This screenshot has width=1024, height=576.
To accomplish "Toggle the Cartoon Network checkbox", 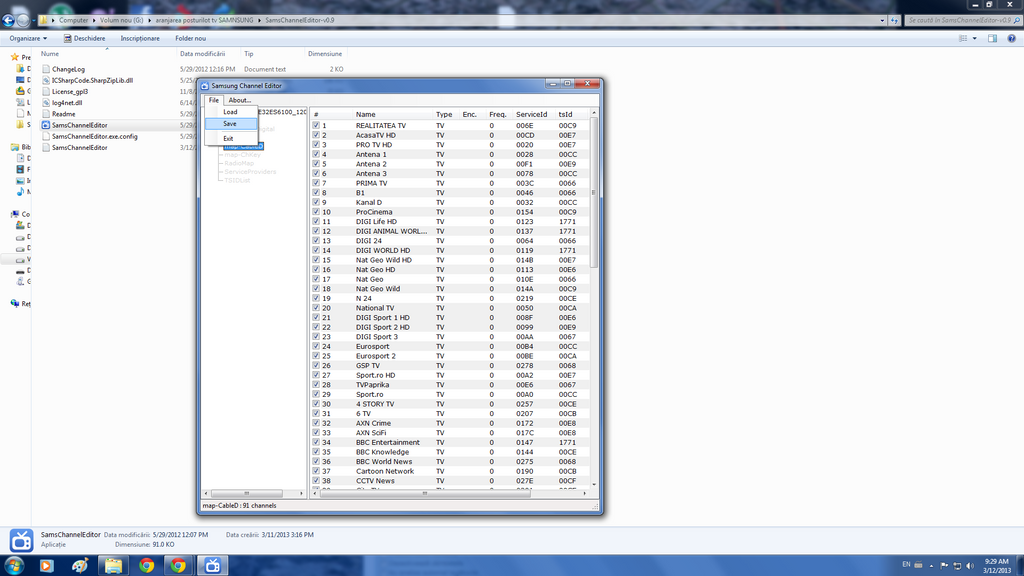I will tap(316, 471).
